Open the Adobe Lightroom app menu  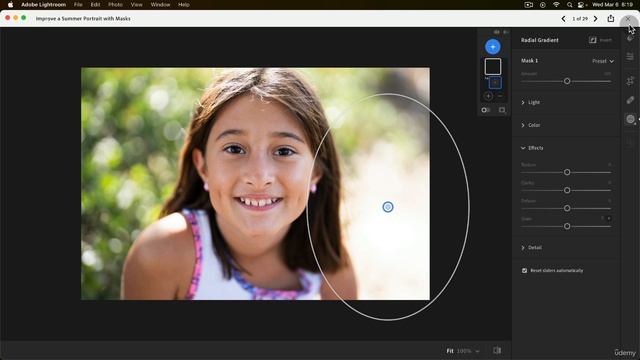(x=44, y=4)
